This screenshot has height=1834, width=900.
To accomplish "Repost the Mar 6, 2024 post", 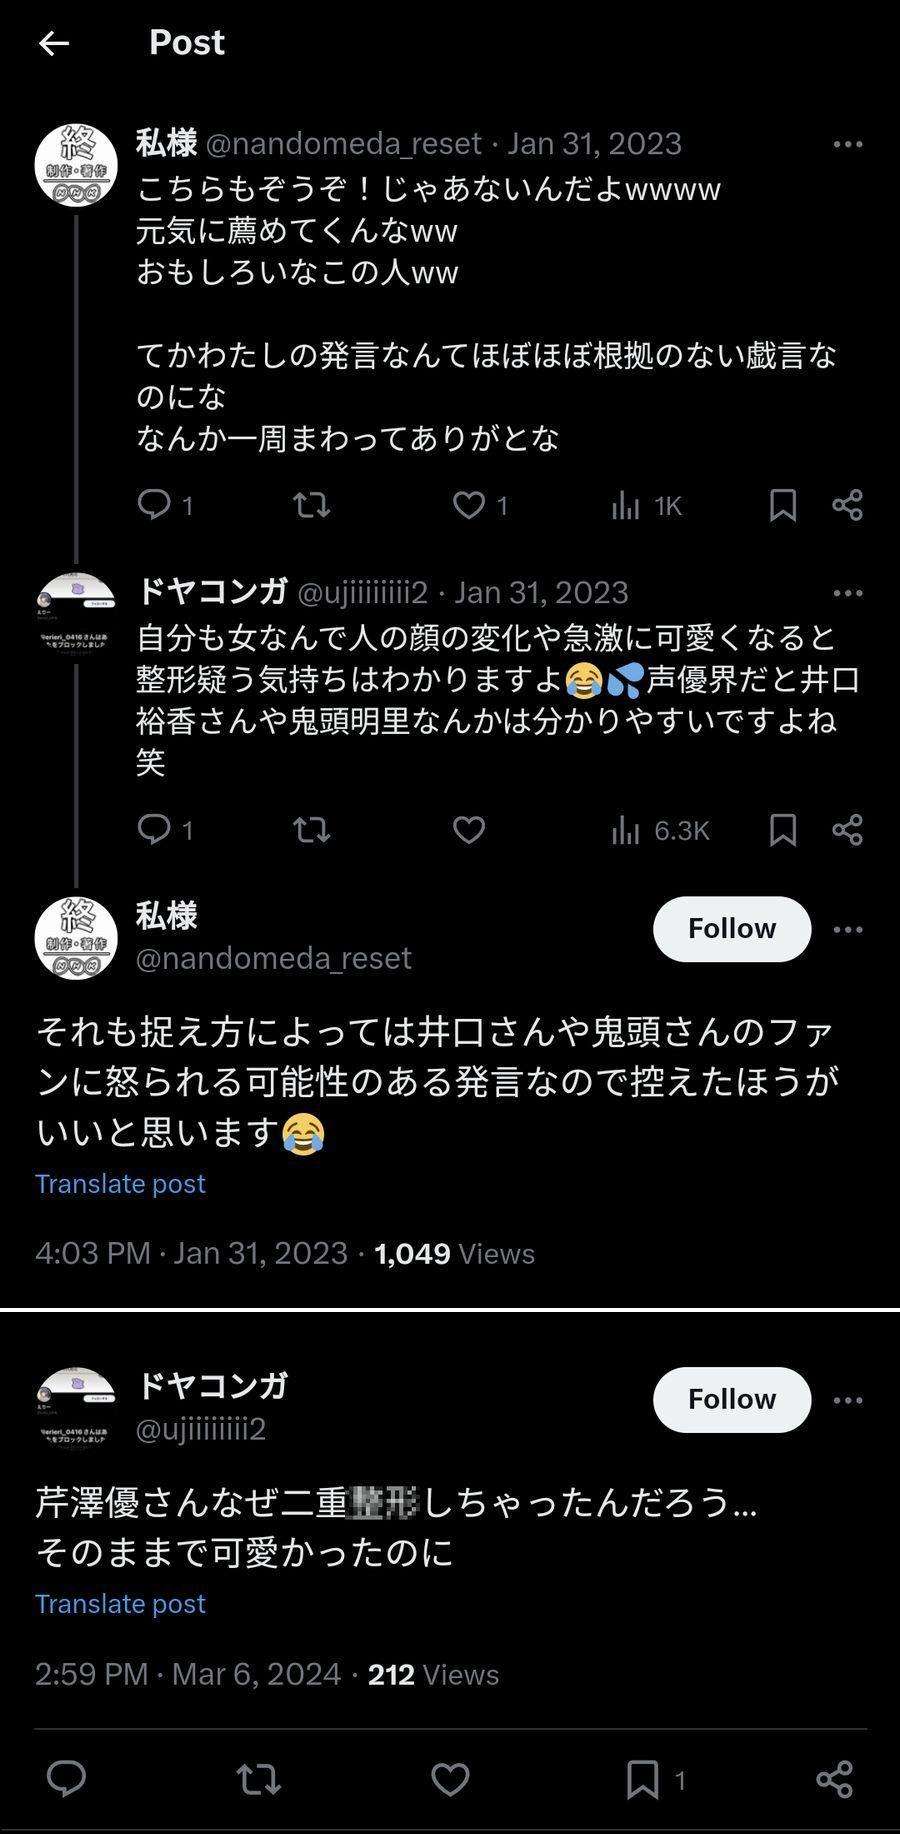I will 258,1780.
